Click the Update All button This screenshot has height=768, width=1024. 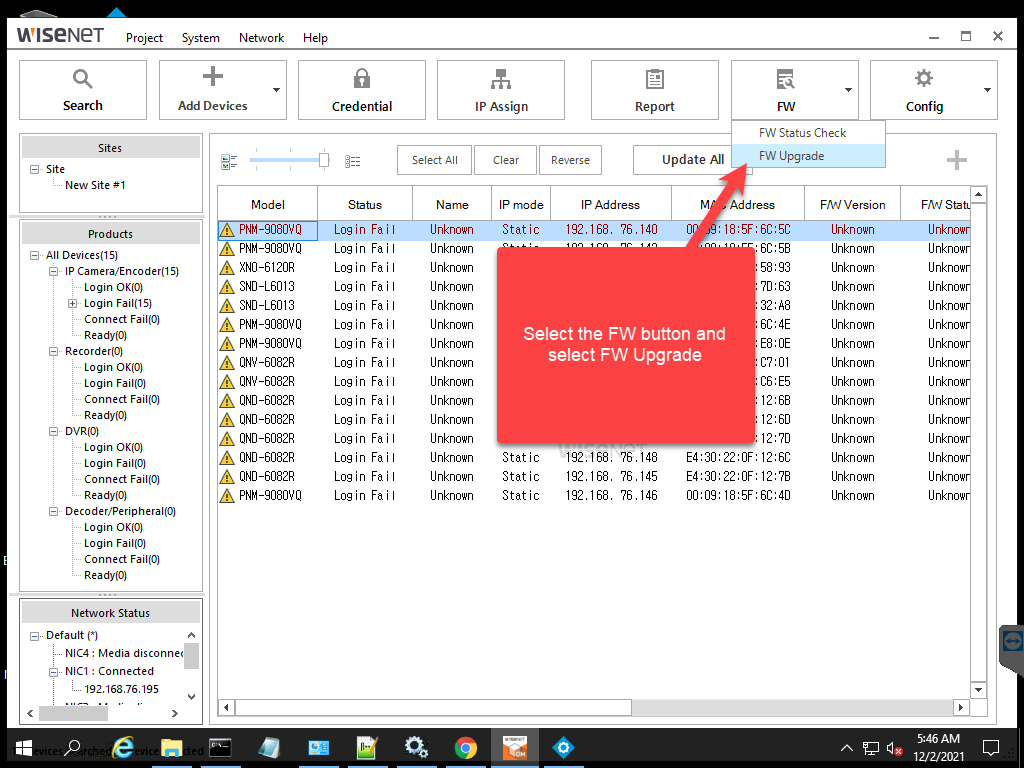tap(692, 159)
